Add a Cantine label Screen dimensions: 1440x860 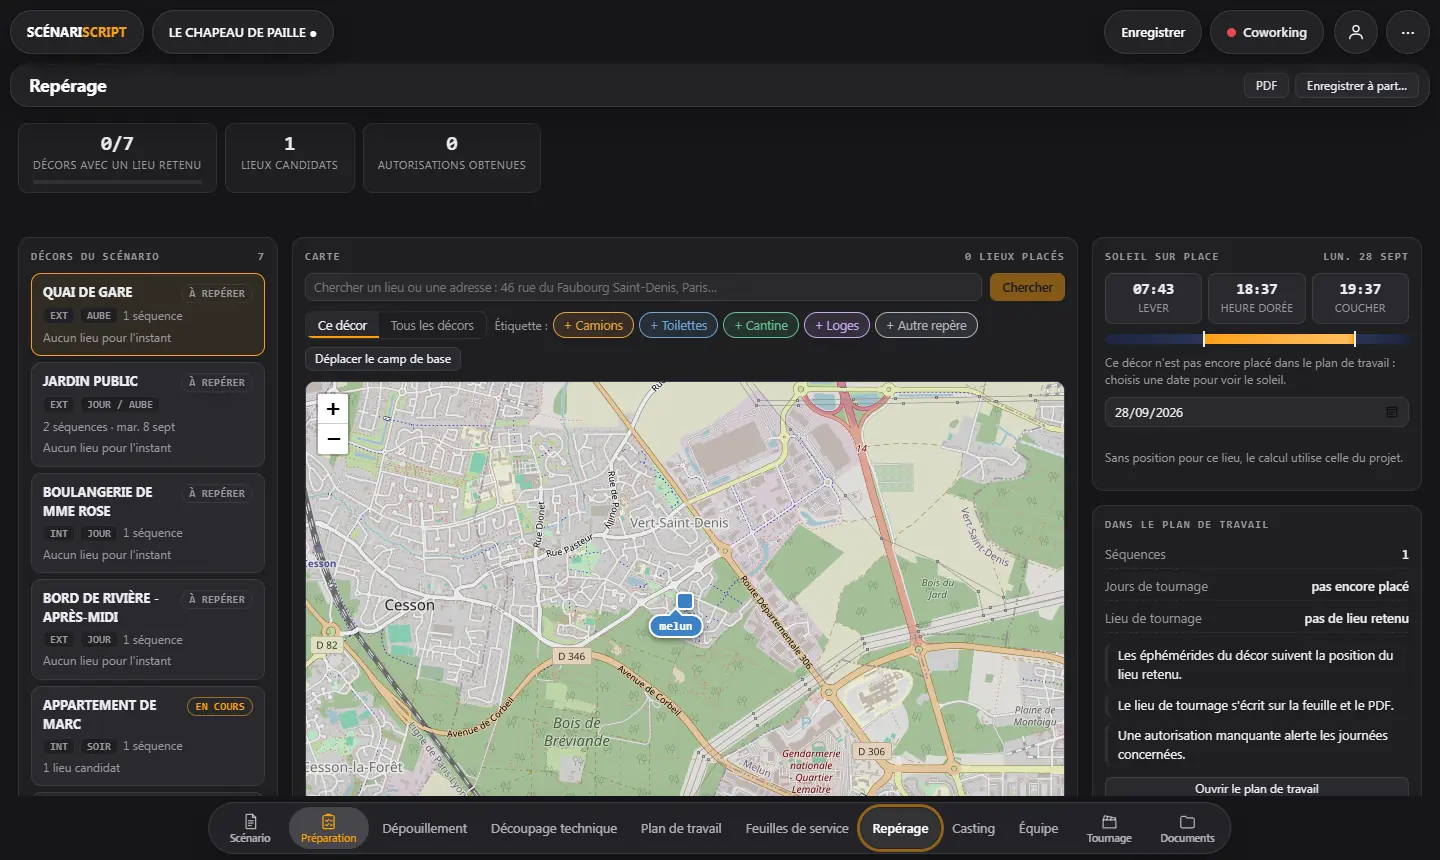(761, 325)
